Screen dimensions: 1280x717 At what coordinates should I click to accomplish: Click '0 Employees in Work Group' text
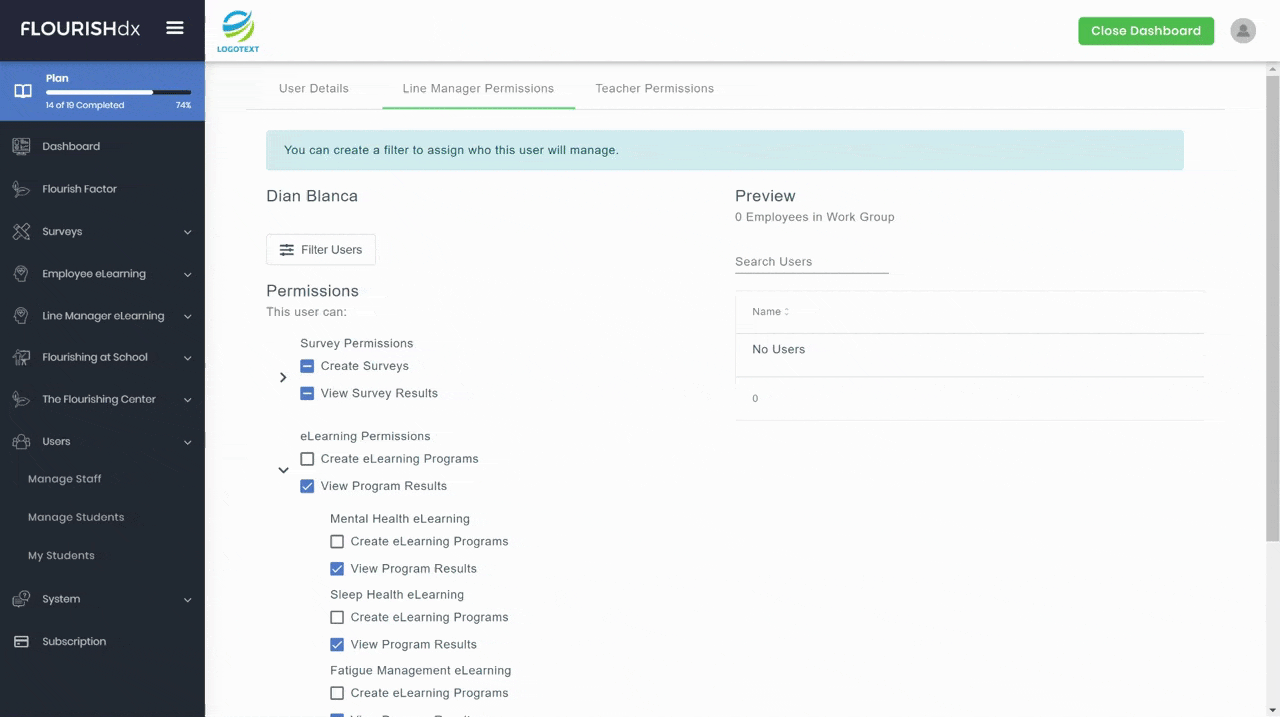click(815, 217)
